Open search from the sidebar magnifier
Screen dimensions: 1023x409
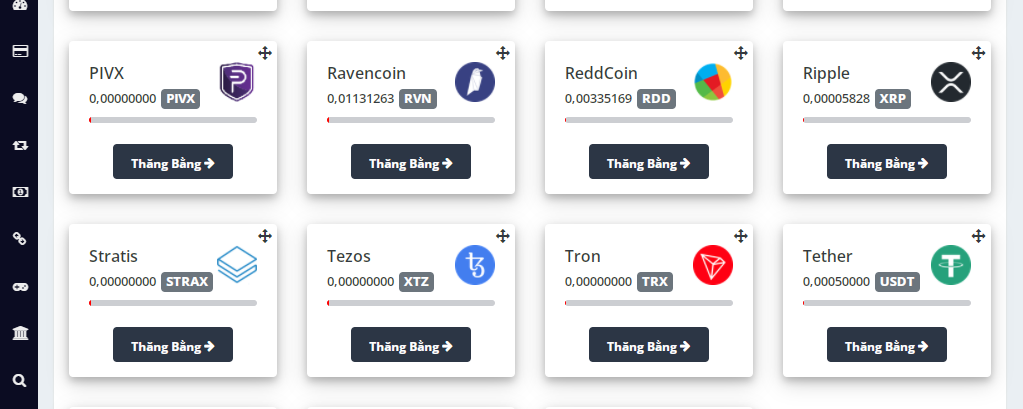pos(19,380)
